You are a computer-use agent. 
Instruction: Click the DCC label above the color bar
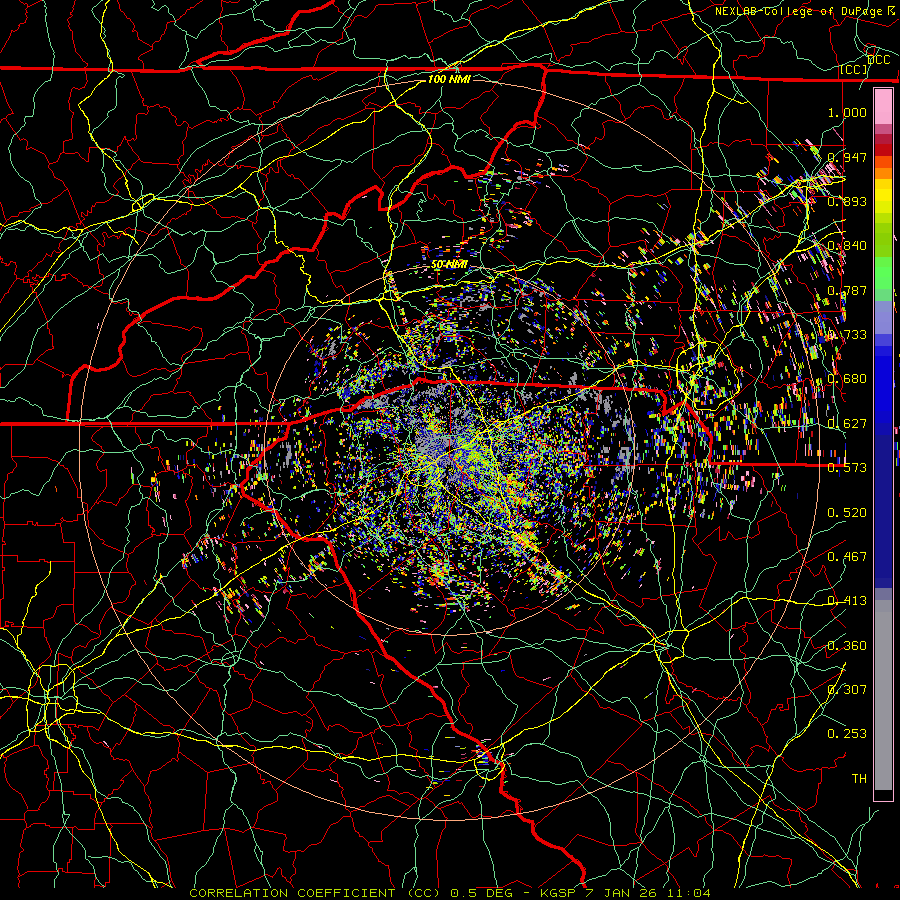879,59
